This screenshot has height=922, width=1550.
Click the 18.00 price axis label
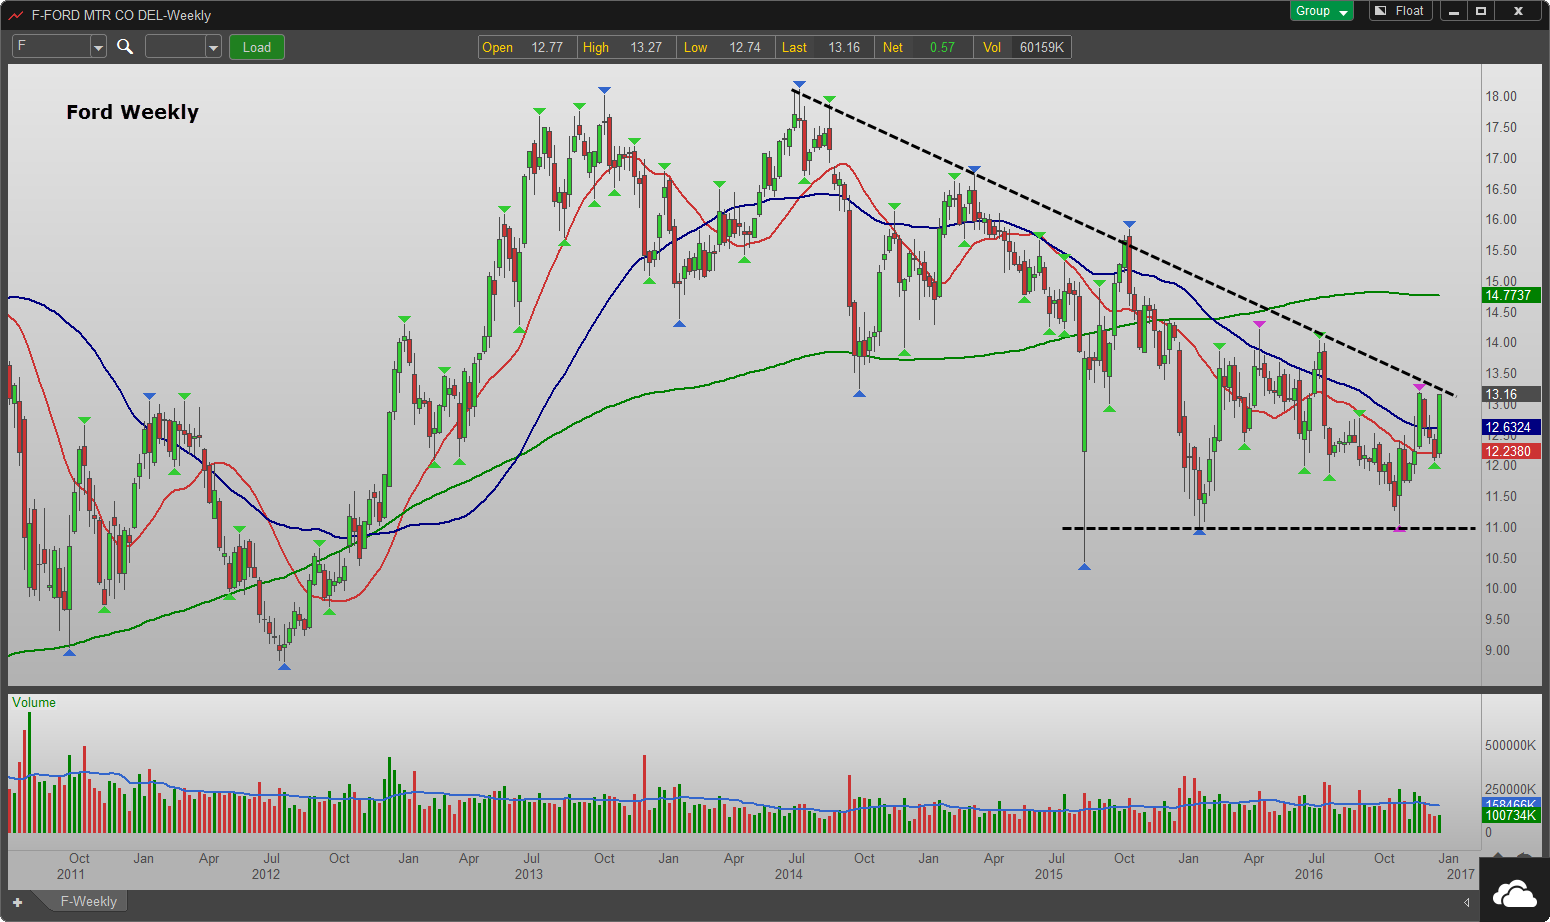(1501, 96)
